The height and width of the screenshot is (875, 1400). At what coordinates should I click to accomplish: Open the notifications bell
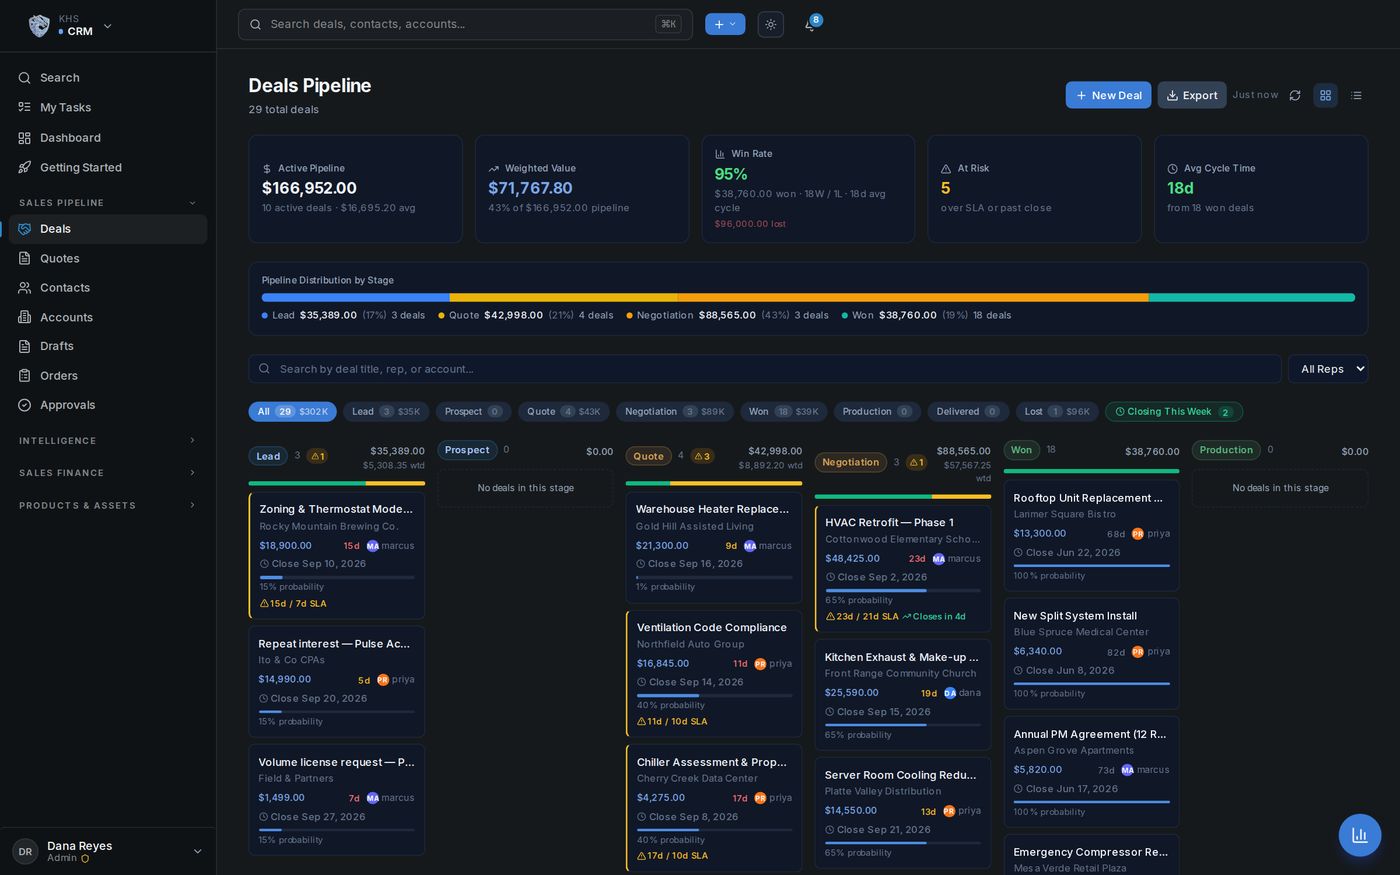(810, 24)
